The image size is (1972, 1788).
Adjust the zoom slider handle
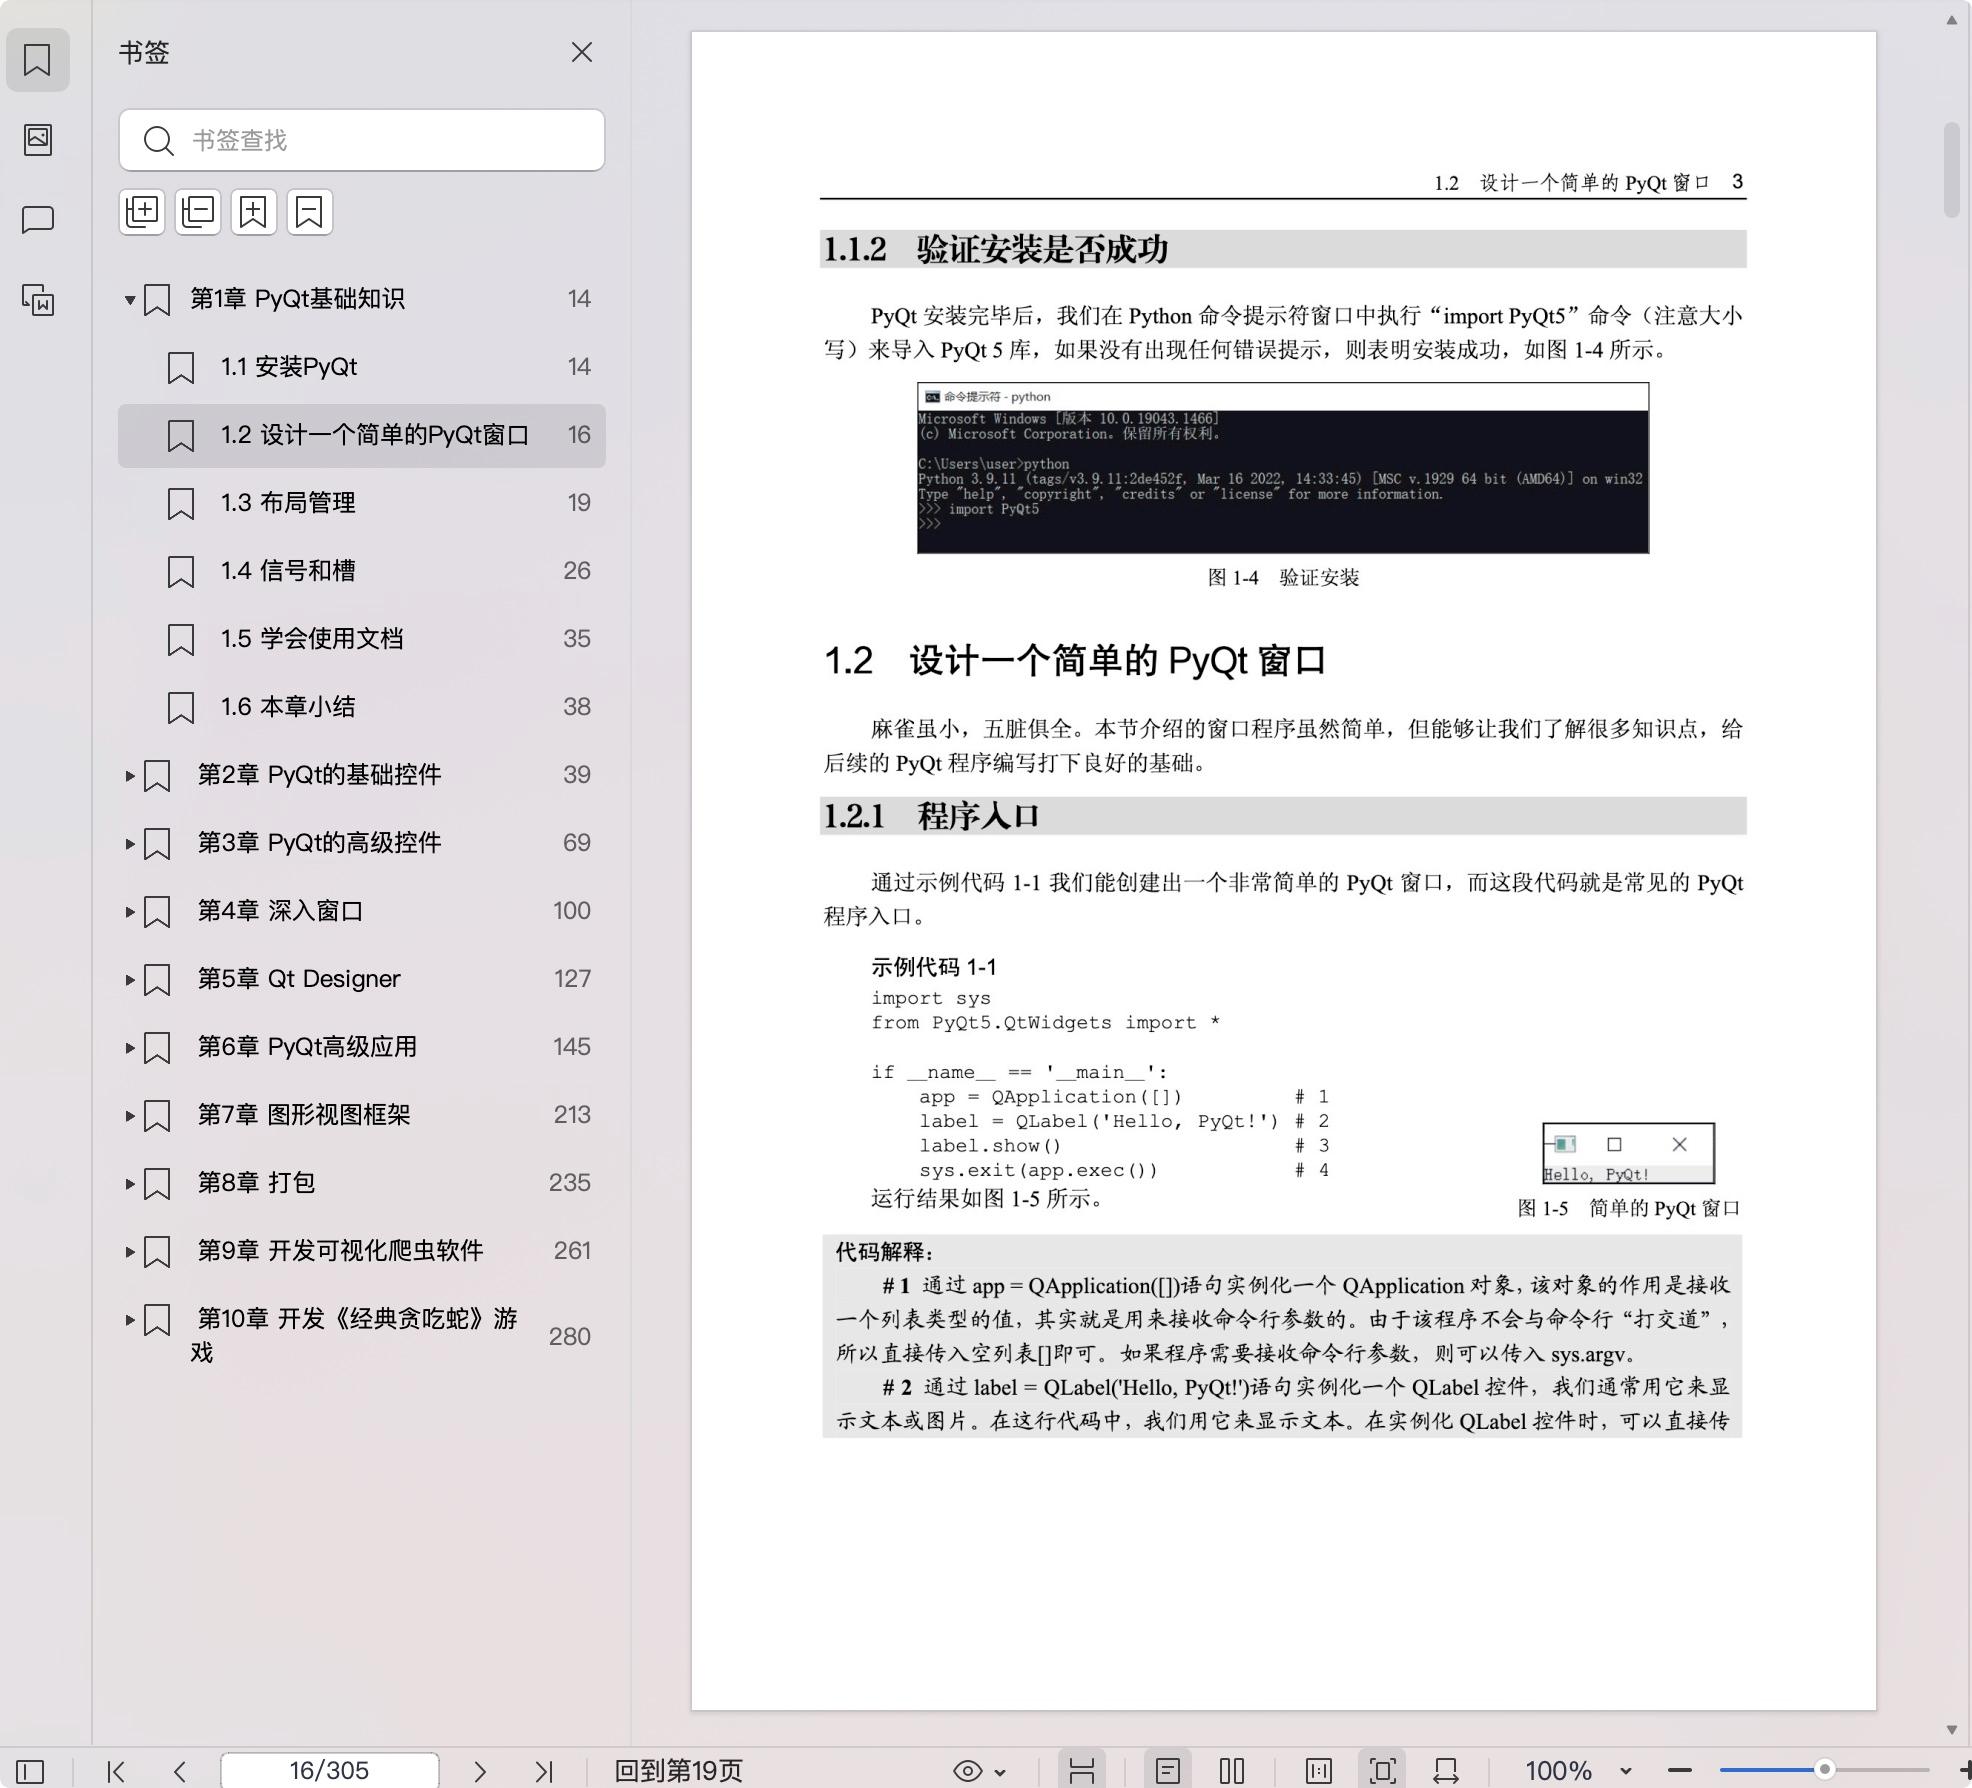point(1824,1769)
